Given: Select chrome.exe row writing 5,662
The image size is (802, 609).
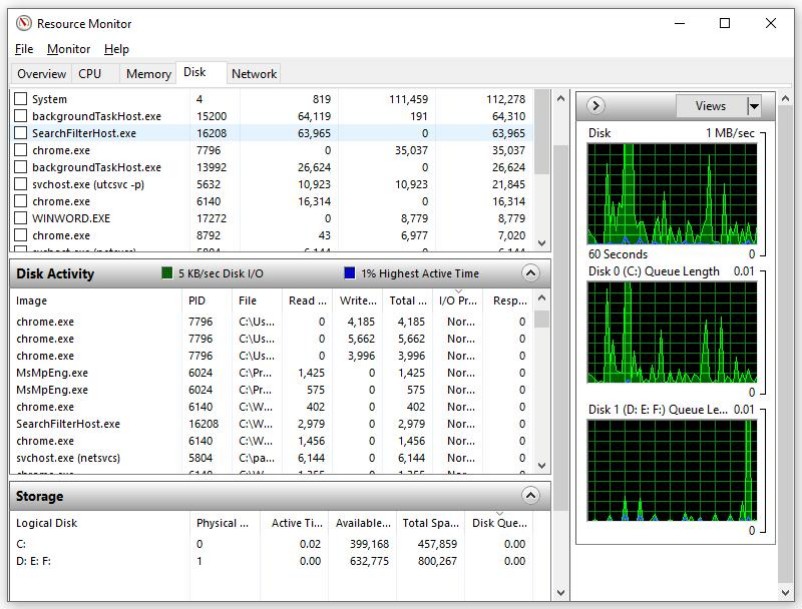Looking at the screenshot, I should pos(272,339).
